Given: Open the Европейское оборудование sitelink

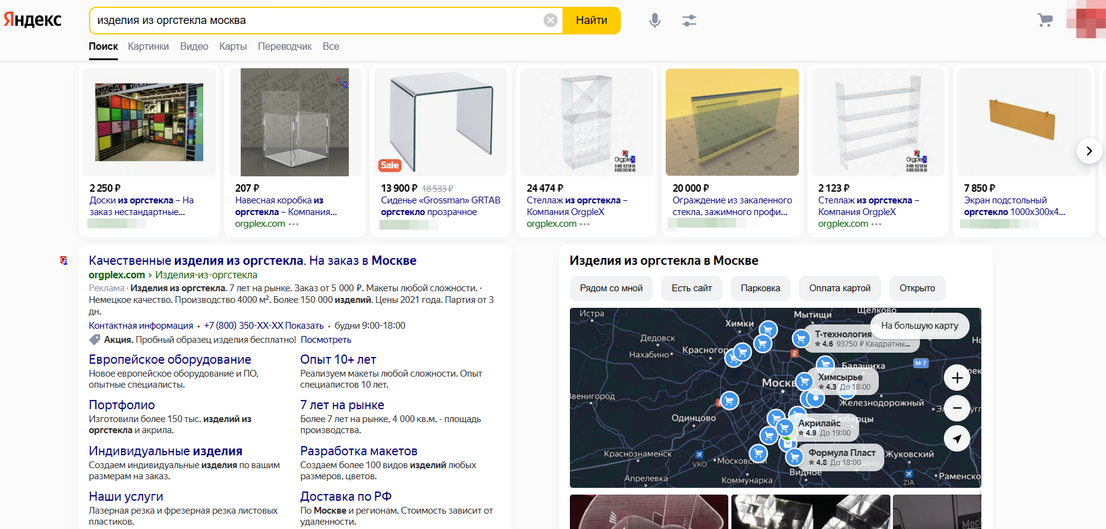Looking at the screenshot, I should pyautogui.click(x=170, y=360).
